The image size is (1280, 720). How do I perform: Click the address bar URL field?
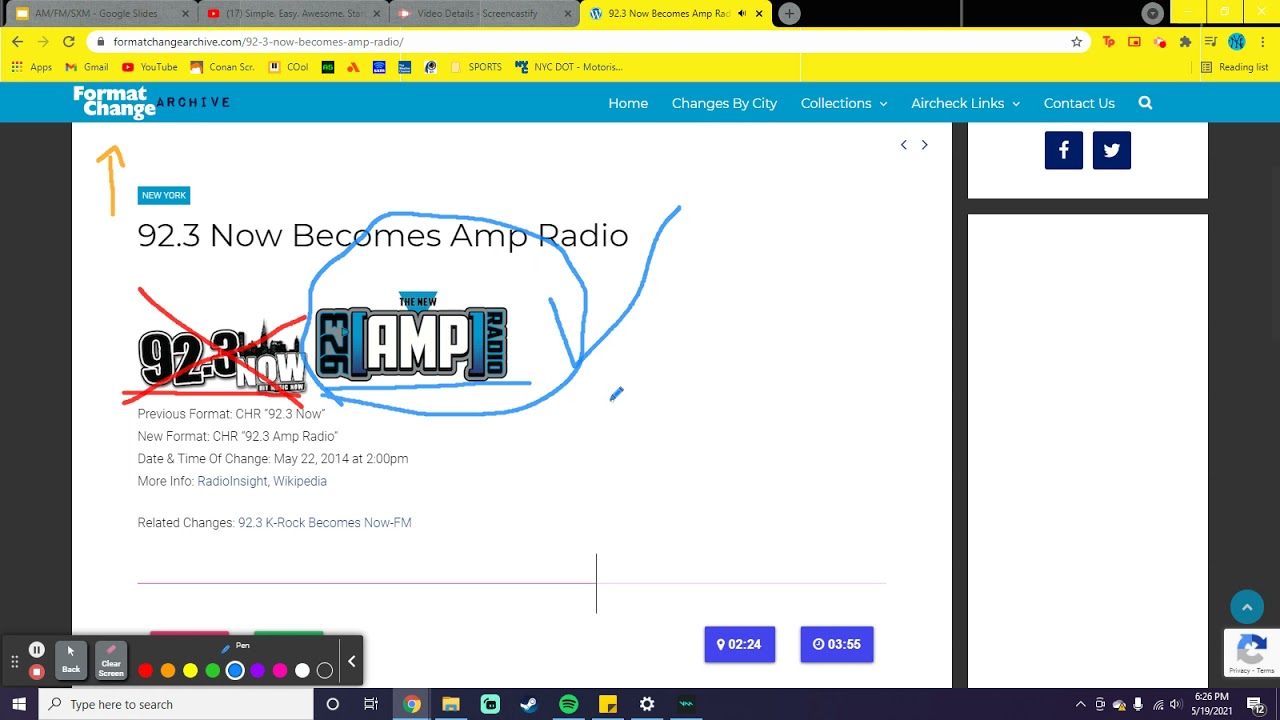[x=590, y=42]
